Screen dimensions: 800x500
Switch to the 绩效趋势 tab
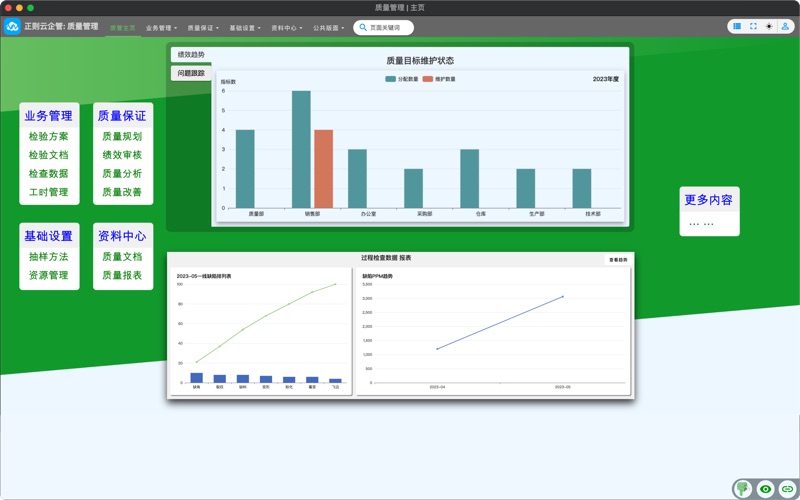(191, 55)
